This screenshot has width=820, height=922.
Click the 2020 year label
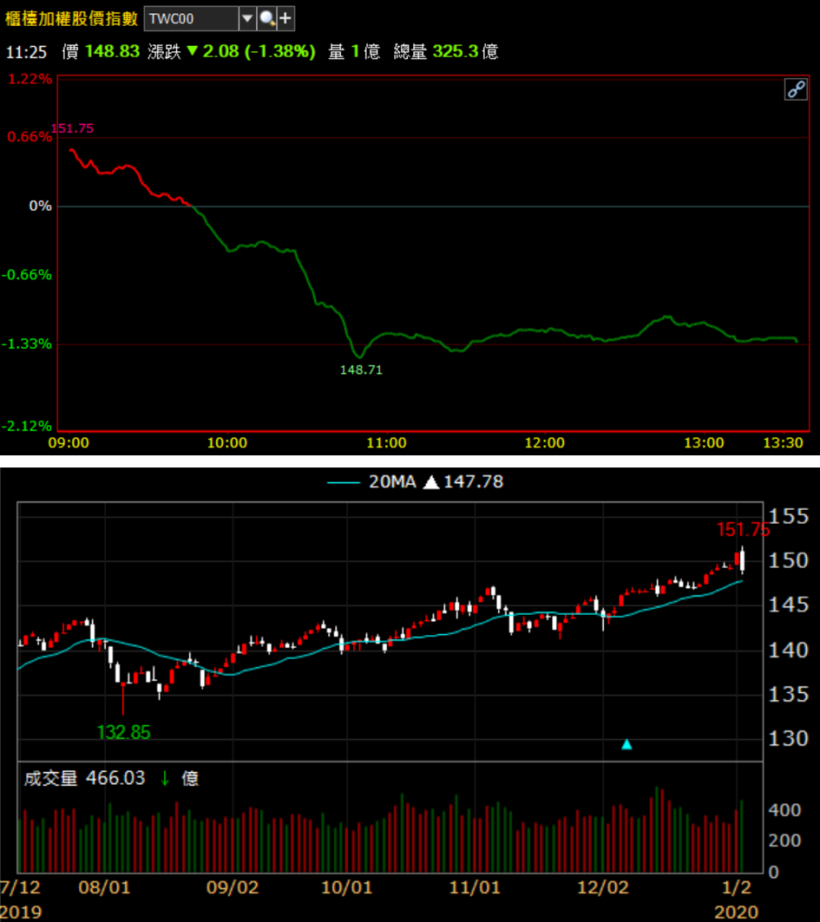pyautogui.click(x=736, y=912)
